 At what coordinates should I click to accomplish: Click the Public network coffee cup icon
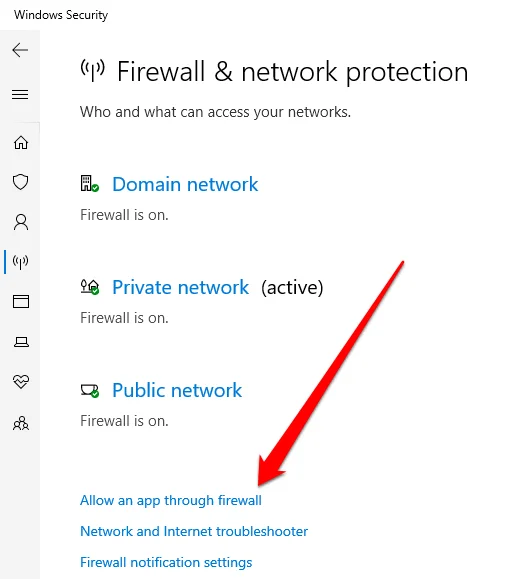coord(90,390)
